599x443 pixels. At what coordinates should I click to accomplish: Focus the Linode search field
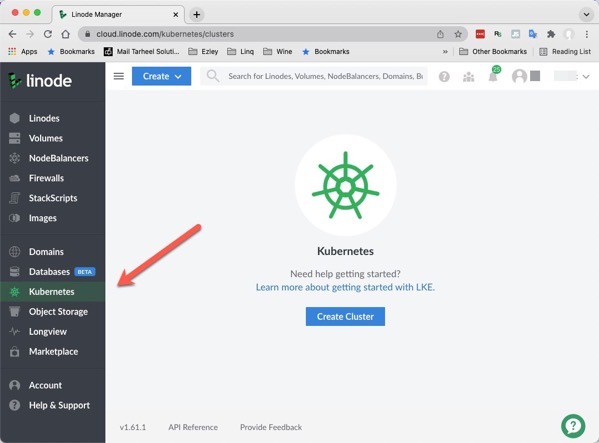314,76
